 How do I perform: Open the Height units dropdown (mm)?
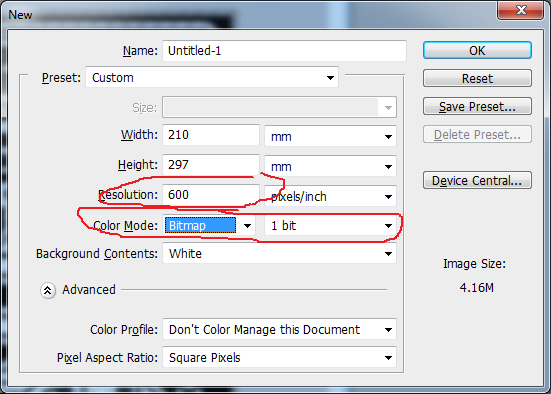pyautogui.click(x=330, y=166)
